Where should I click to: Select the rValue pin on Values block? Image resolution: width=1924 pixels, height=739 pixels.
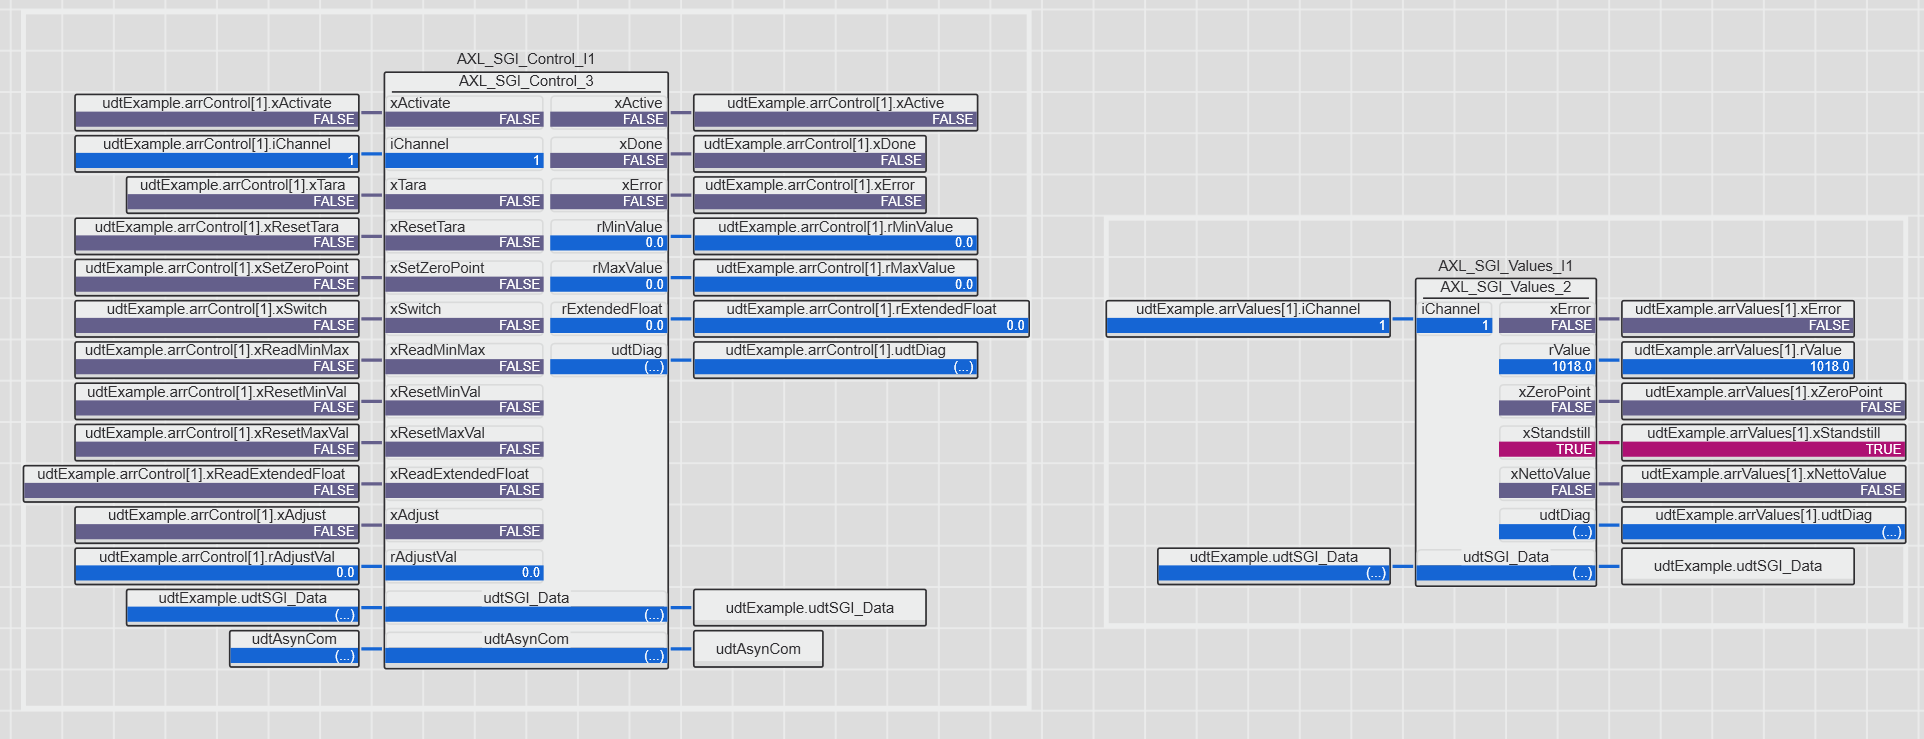[1546, 358]
